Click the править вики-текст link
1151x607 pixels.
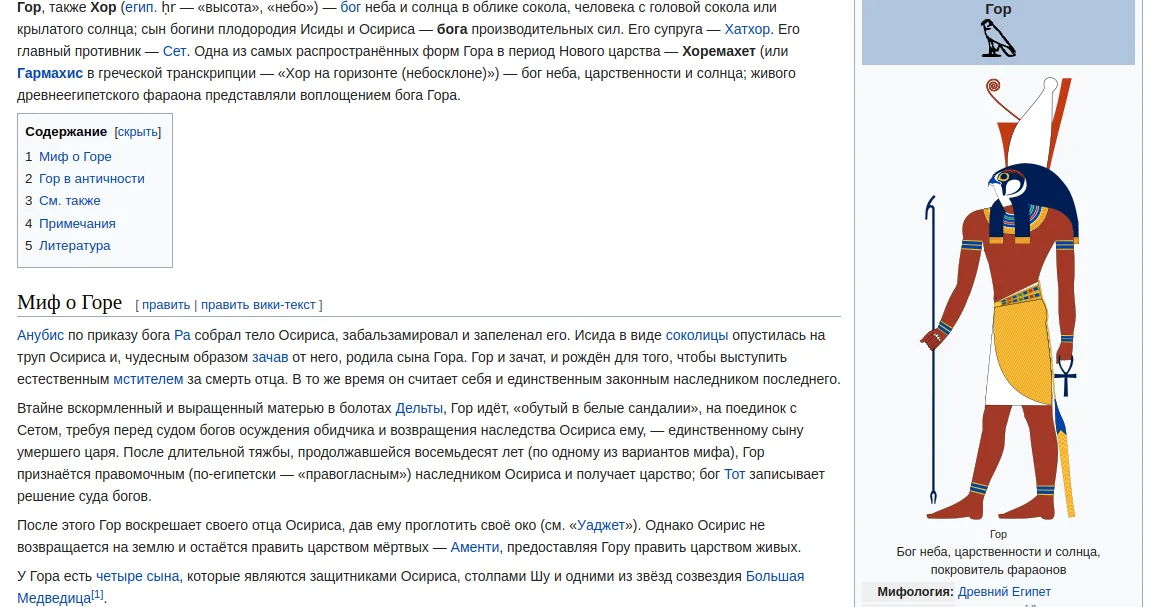(258, 305)
